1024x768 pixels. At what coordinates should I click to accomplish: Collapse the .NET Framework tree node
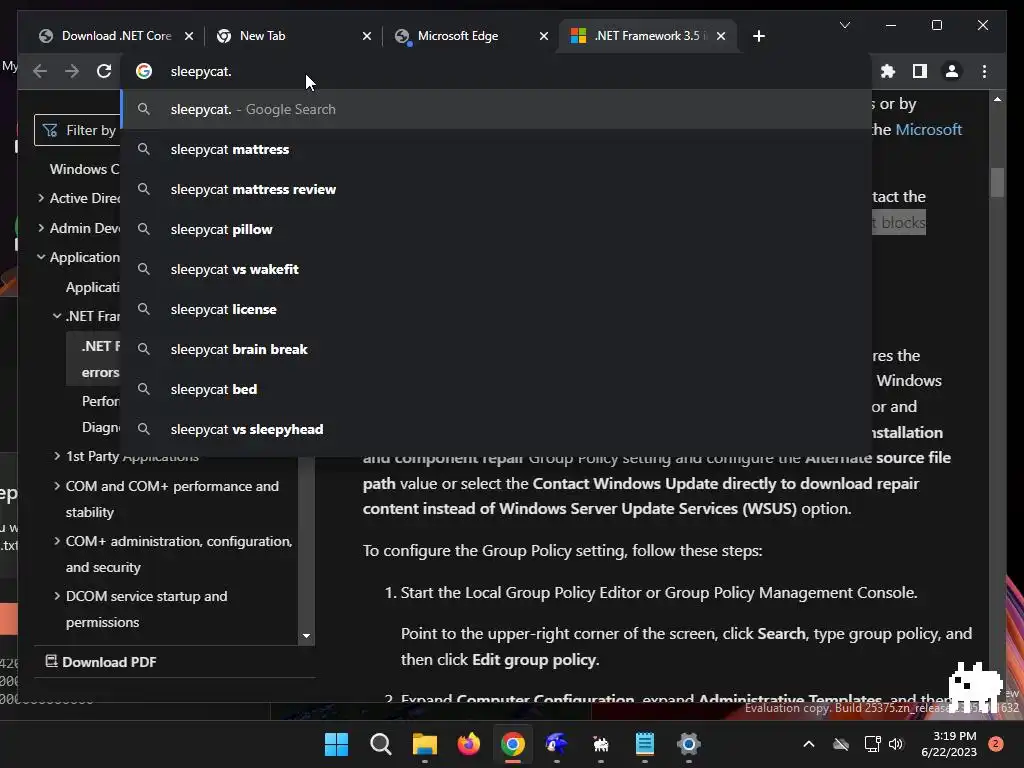(57, 316)
